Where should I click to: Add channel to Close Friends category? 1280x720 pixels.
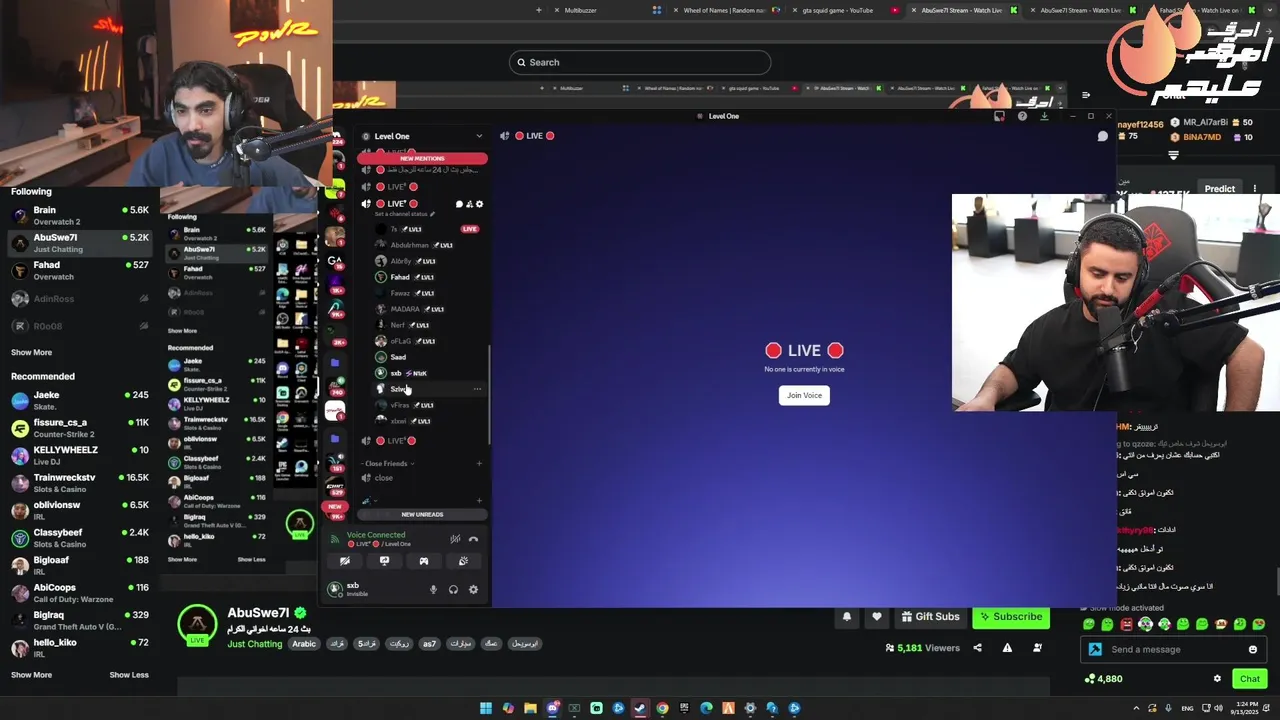pos(479,463)
